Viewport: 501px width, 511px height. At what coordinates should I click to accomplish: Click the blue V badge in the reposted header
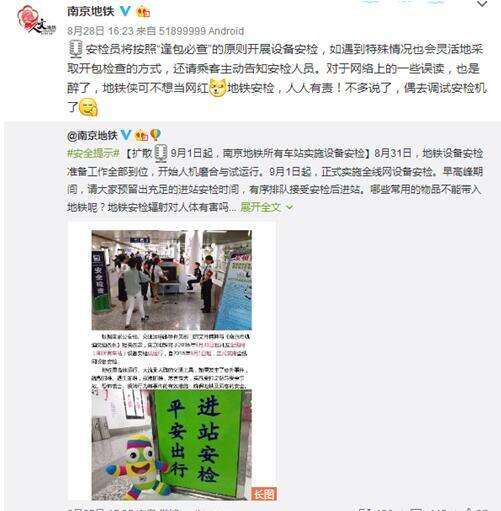pyautogui.click(x=126, y=135)
